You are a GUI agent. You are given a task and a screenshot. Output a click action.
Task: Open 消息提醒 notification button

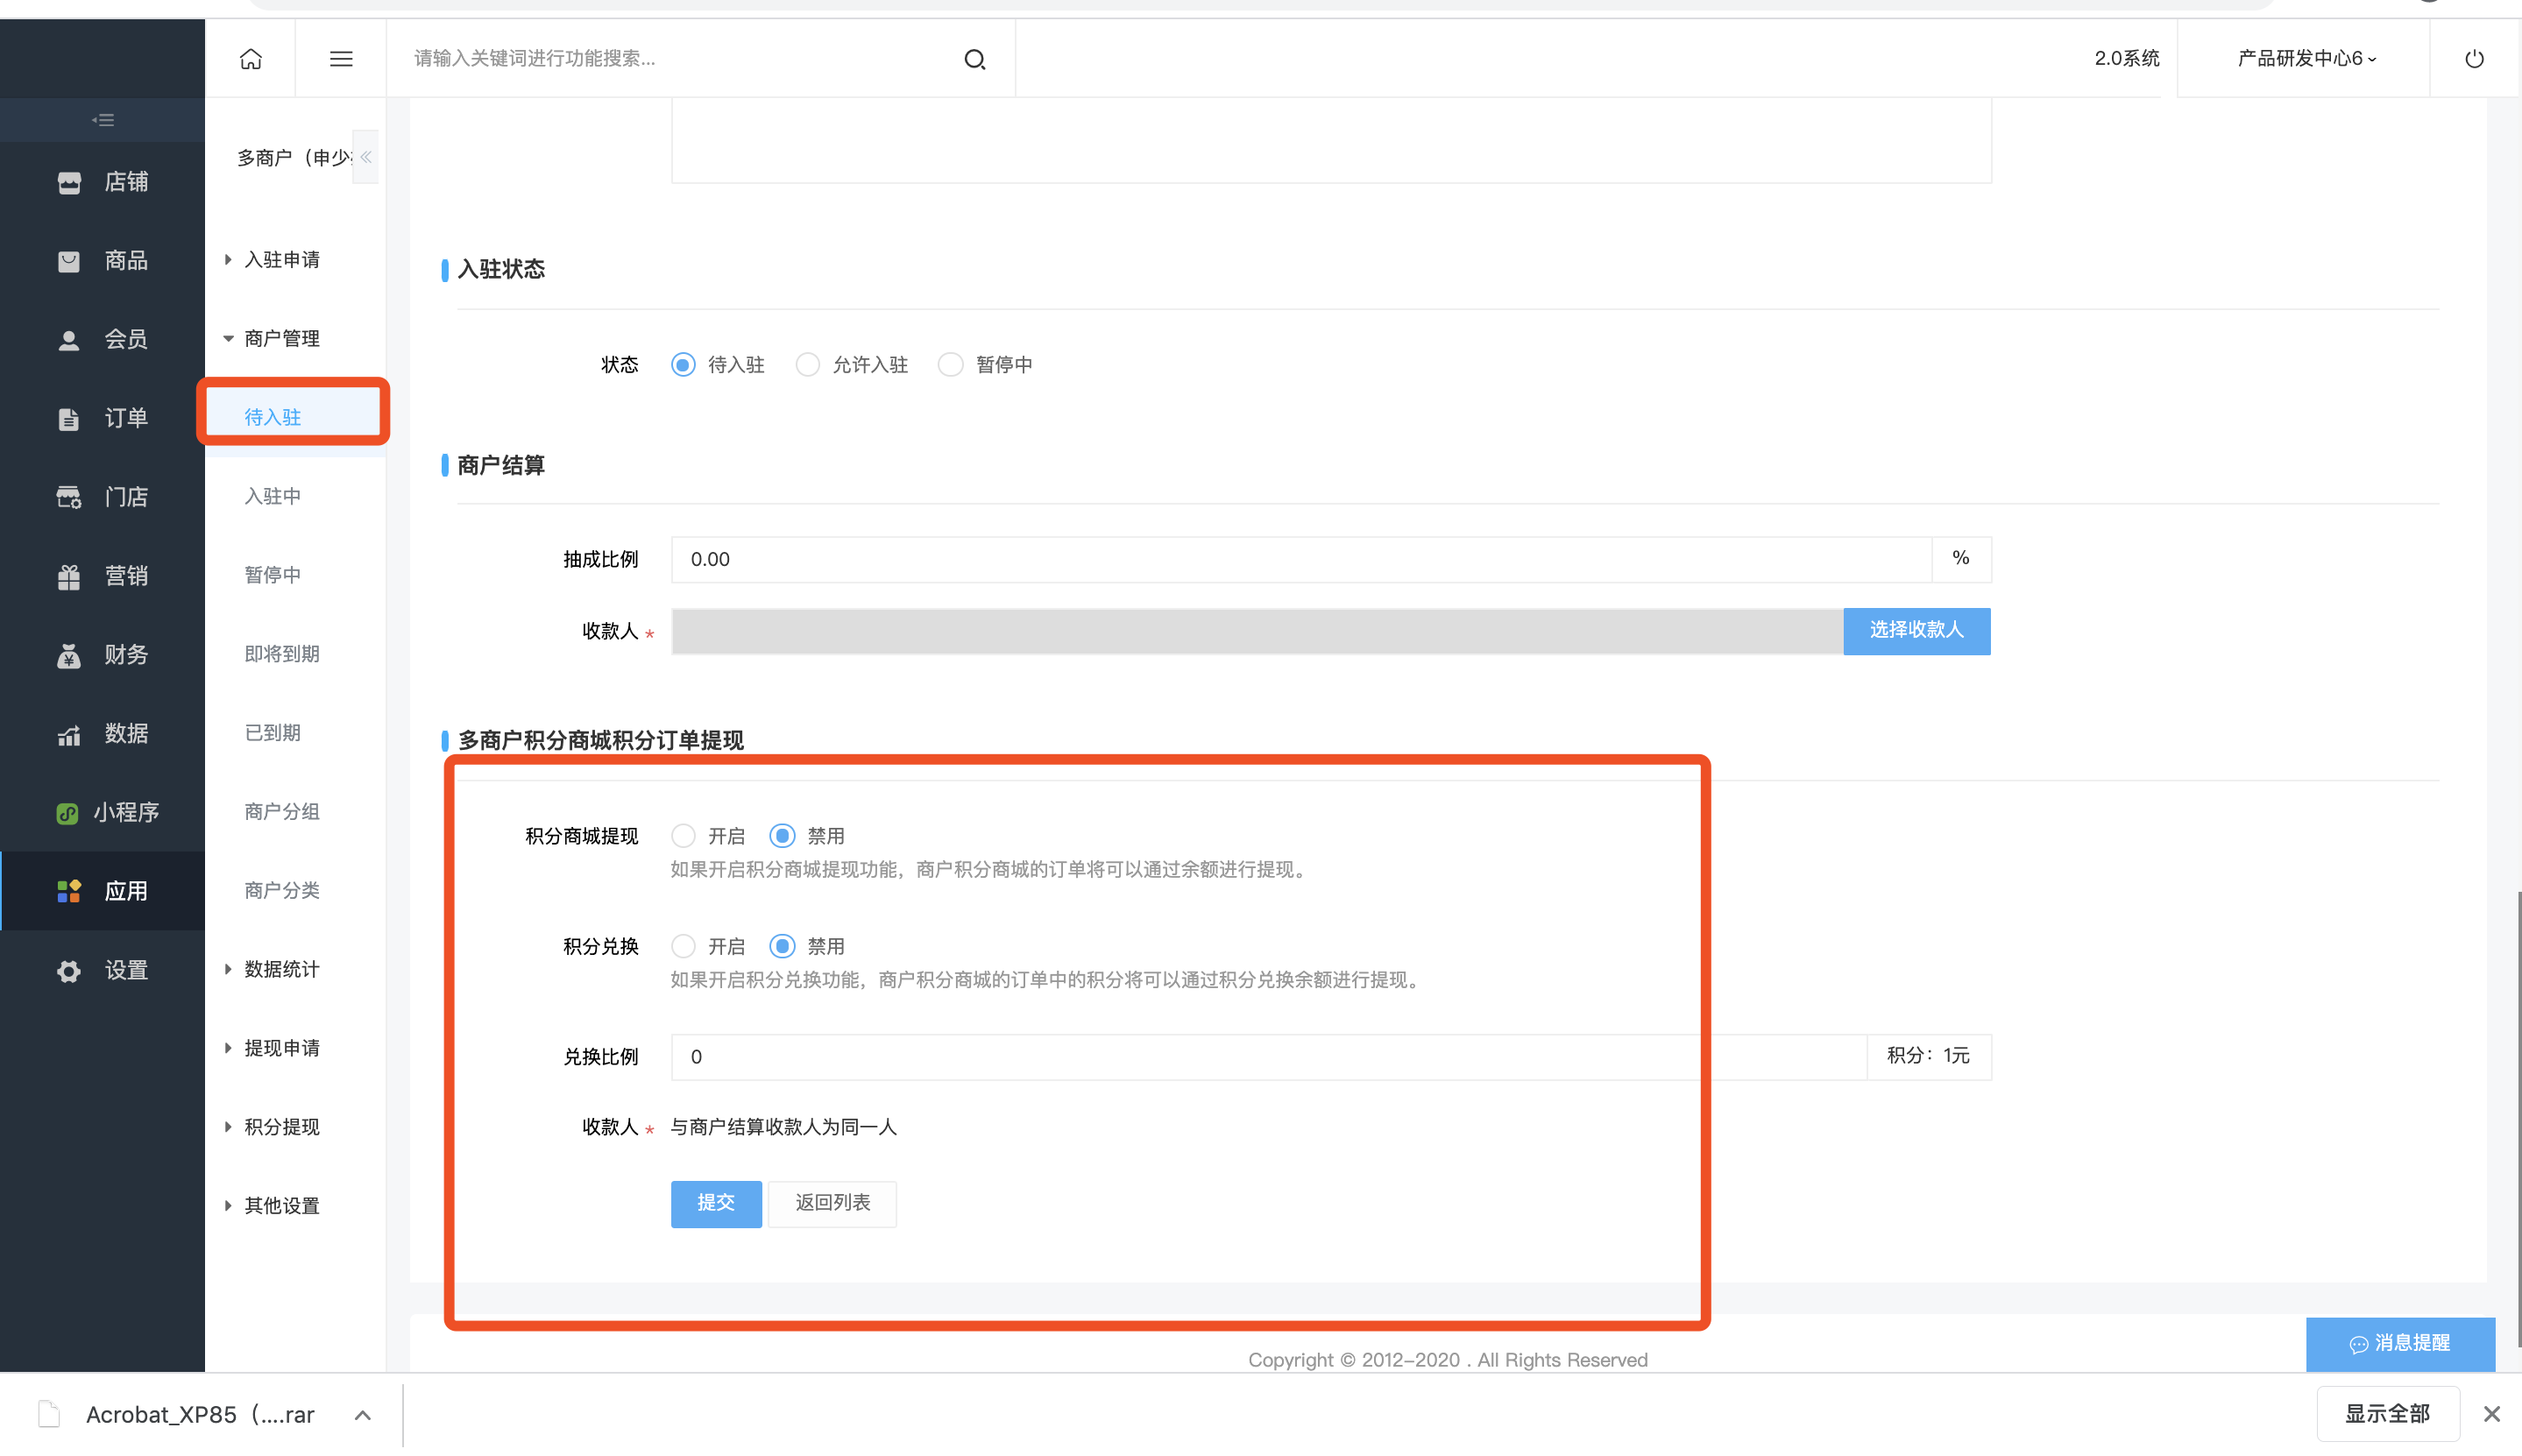pyautogui.click(x=2400, y=1343)
